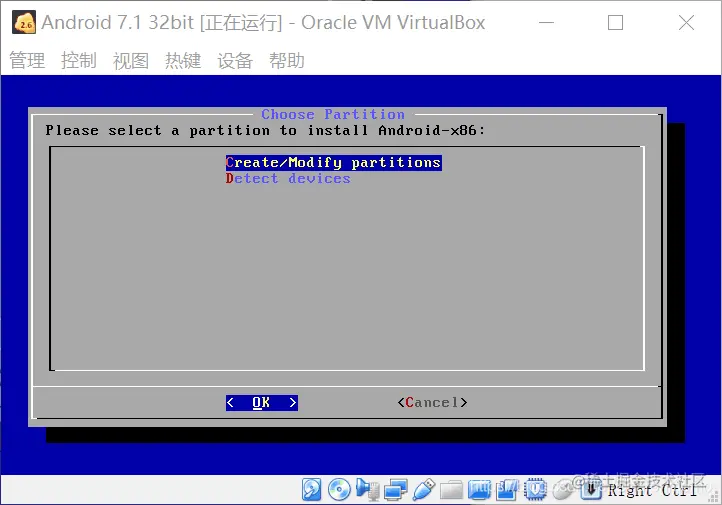Open the 帮助 menu
Viewport: 722px width, 505px height.
287,60
